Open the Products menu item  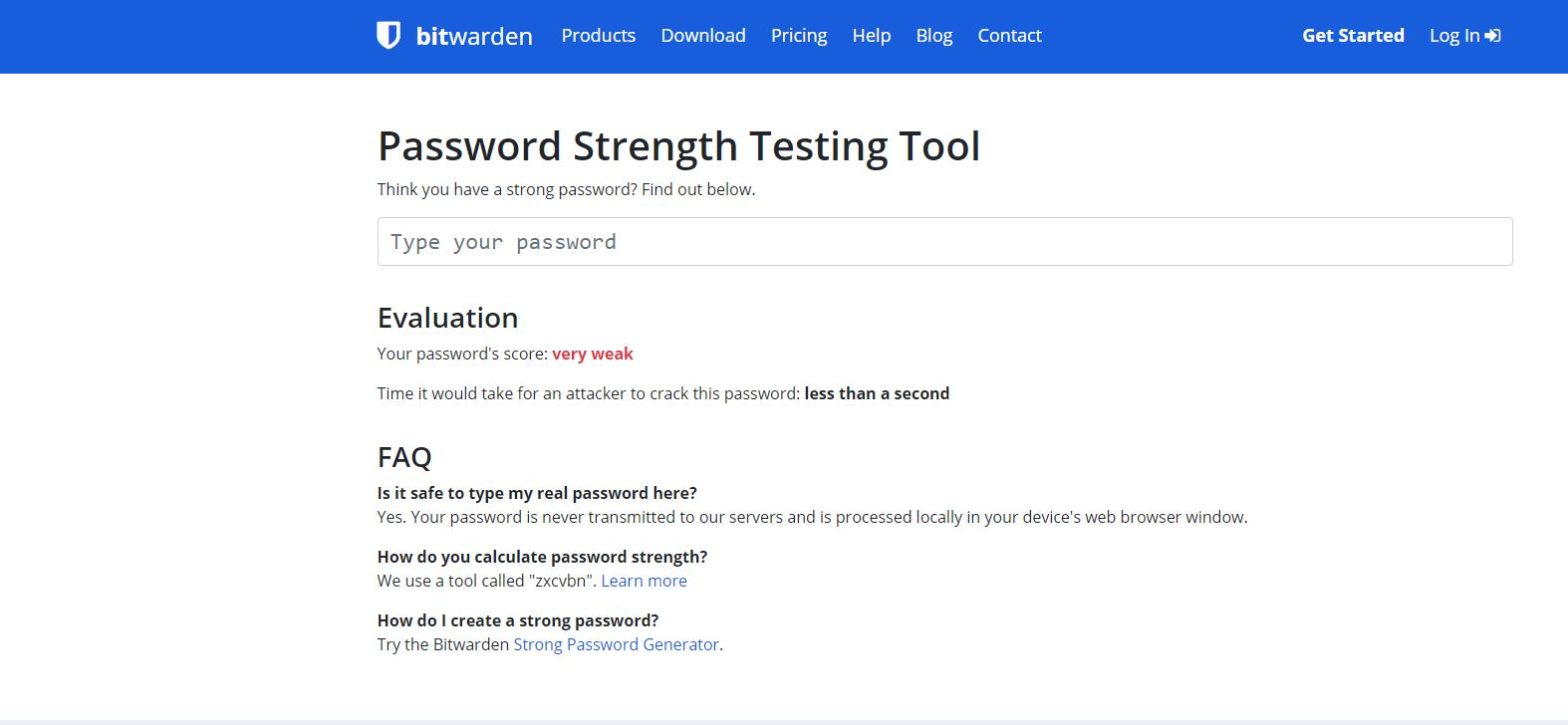tap(598, 35)
